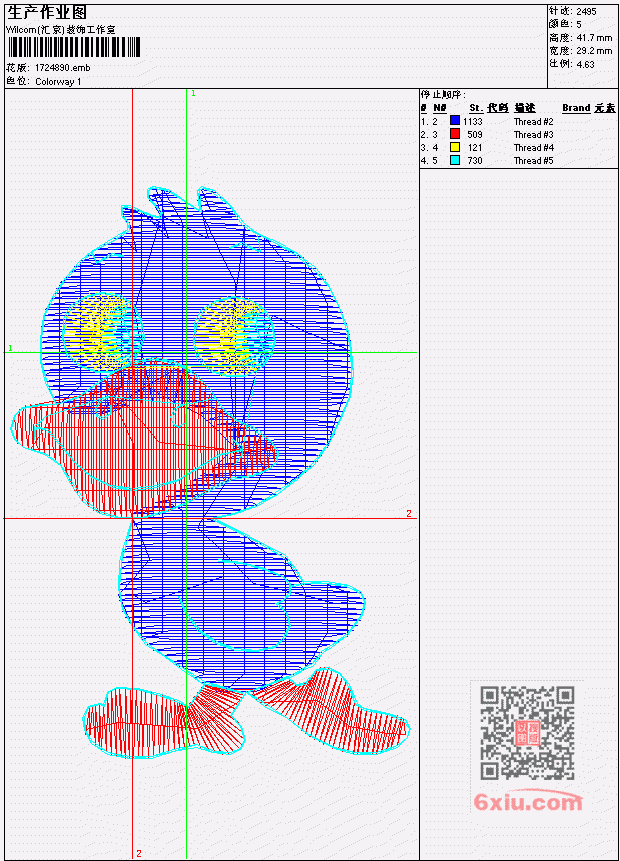Select the 'Thread #3' description text
The height and width of the screenshot is (861, 620).
coord(533,135)
